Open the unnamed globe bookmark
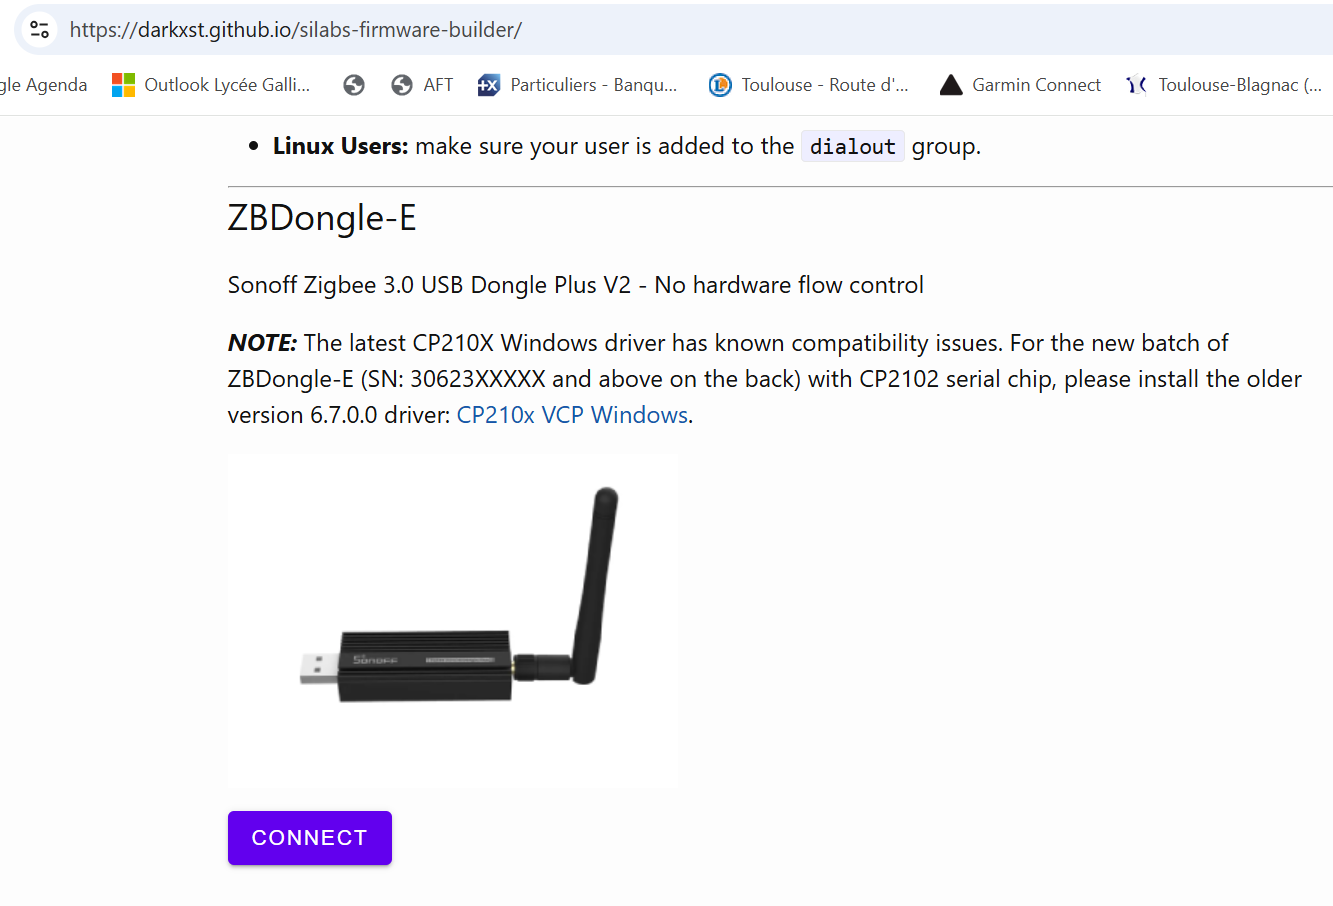1333x906 pixels. pos(354,85)
